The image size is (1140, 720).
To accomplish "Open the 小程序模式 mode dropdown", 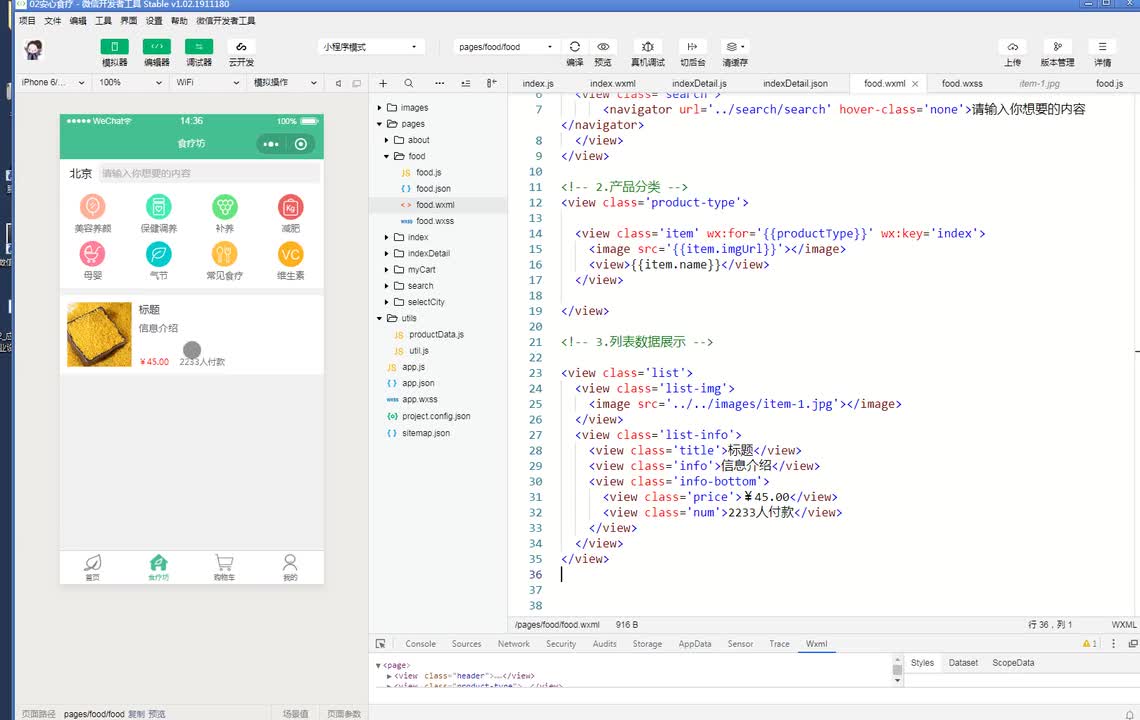I will tap(370, 47).
